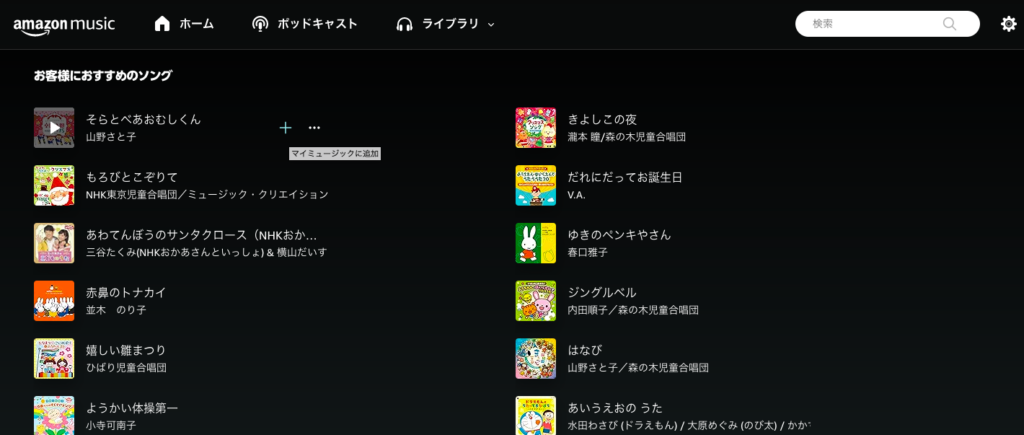The image size is (1024, 435).
Task: Open artist 瀧本 瞳/森の木児童合唱団
Action: coord(627,137)
